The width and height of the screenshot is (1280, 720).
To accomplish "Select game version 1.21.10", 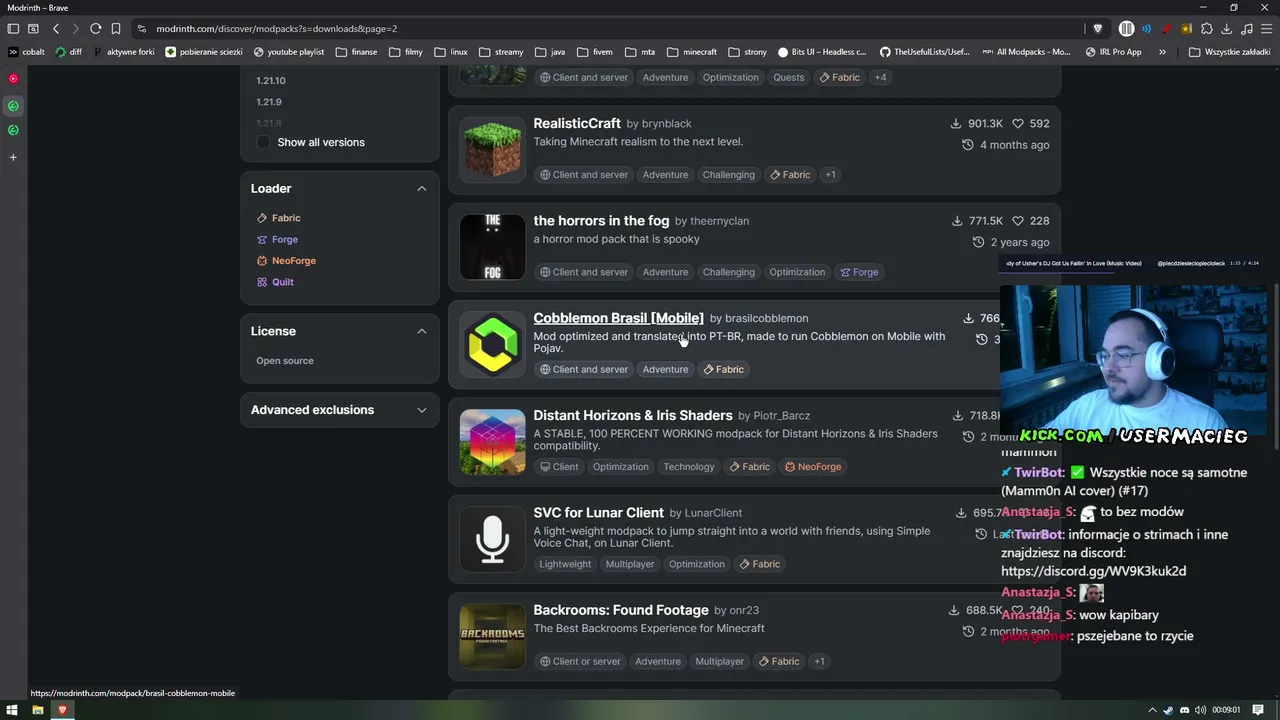I will [271, 81].
